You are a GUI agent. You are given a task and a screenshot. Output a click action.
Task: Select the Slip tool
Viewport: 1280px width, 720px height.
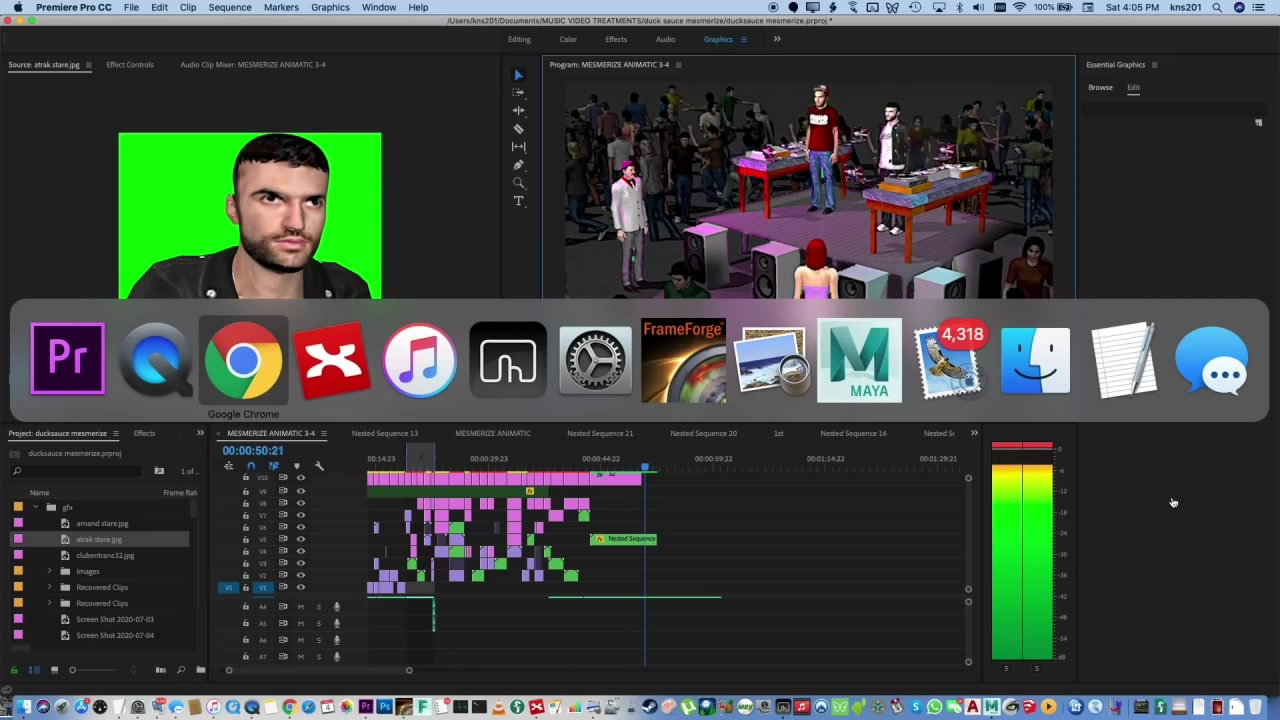(x=518, y=147)
